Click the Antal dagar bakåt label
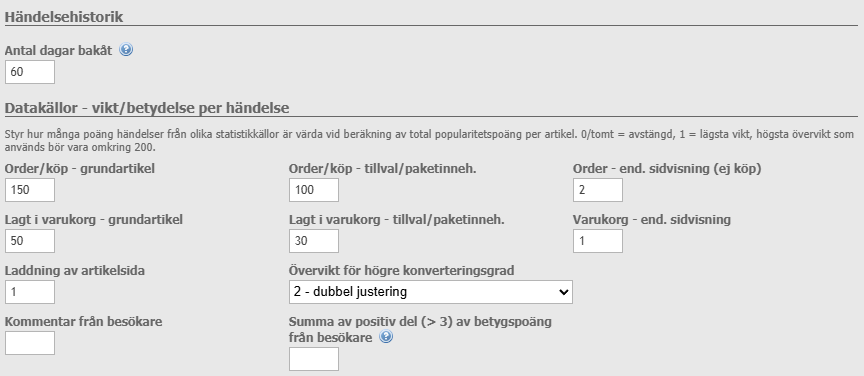864x376 pixels. (58, 50)
